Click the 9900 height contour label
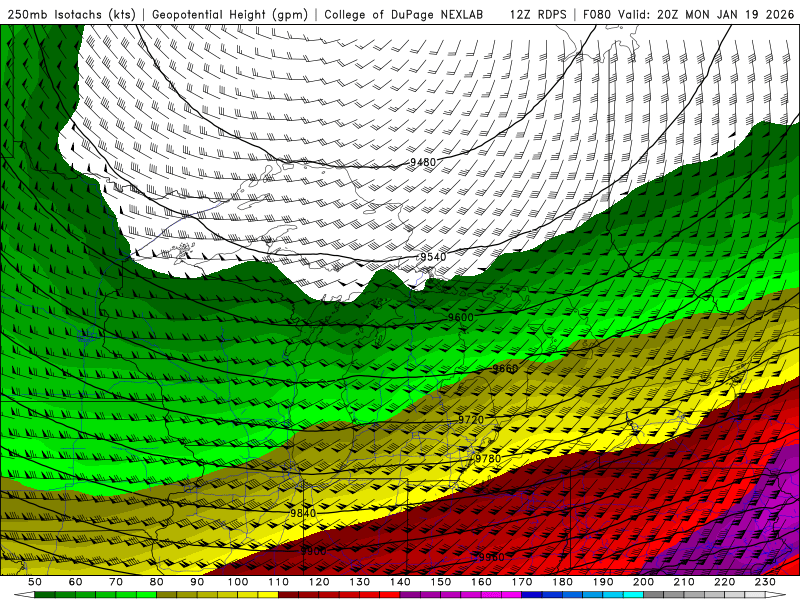 click(313, 551)
